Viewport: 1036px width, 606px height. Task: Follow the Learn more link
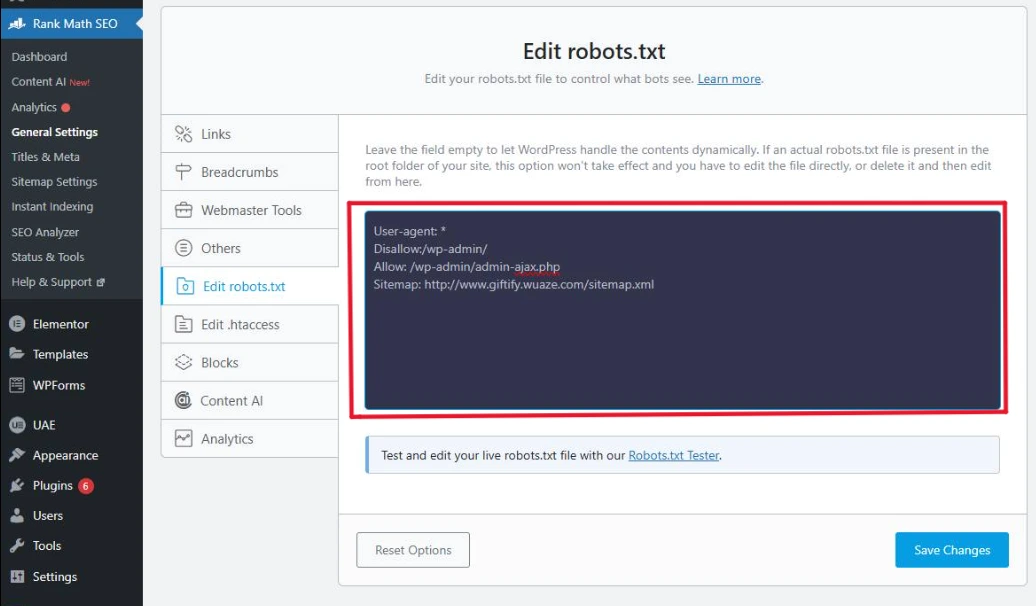[x=729, y=79]
